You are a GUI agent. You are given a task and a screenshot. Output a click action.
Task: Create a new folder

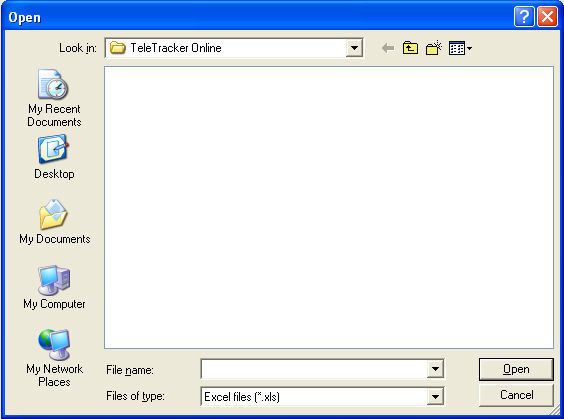pyautogui.click(x=433, y=48)
